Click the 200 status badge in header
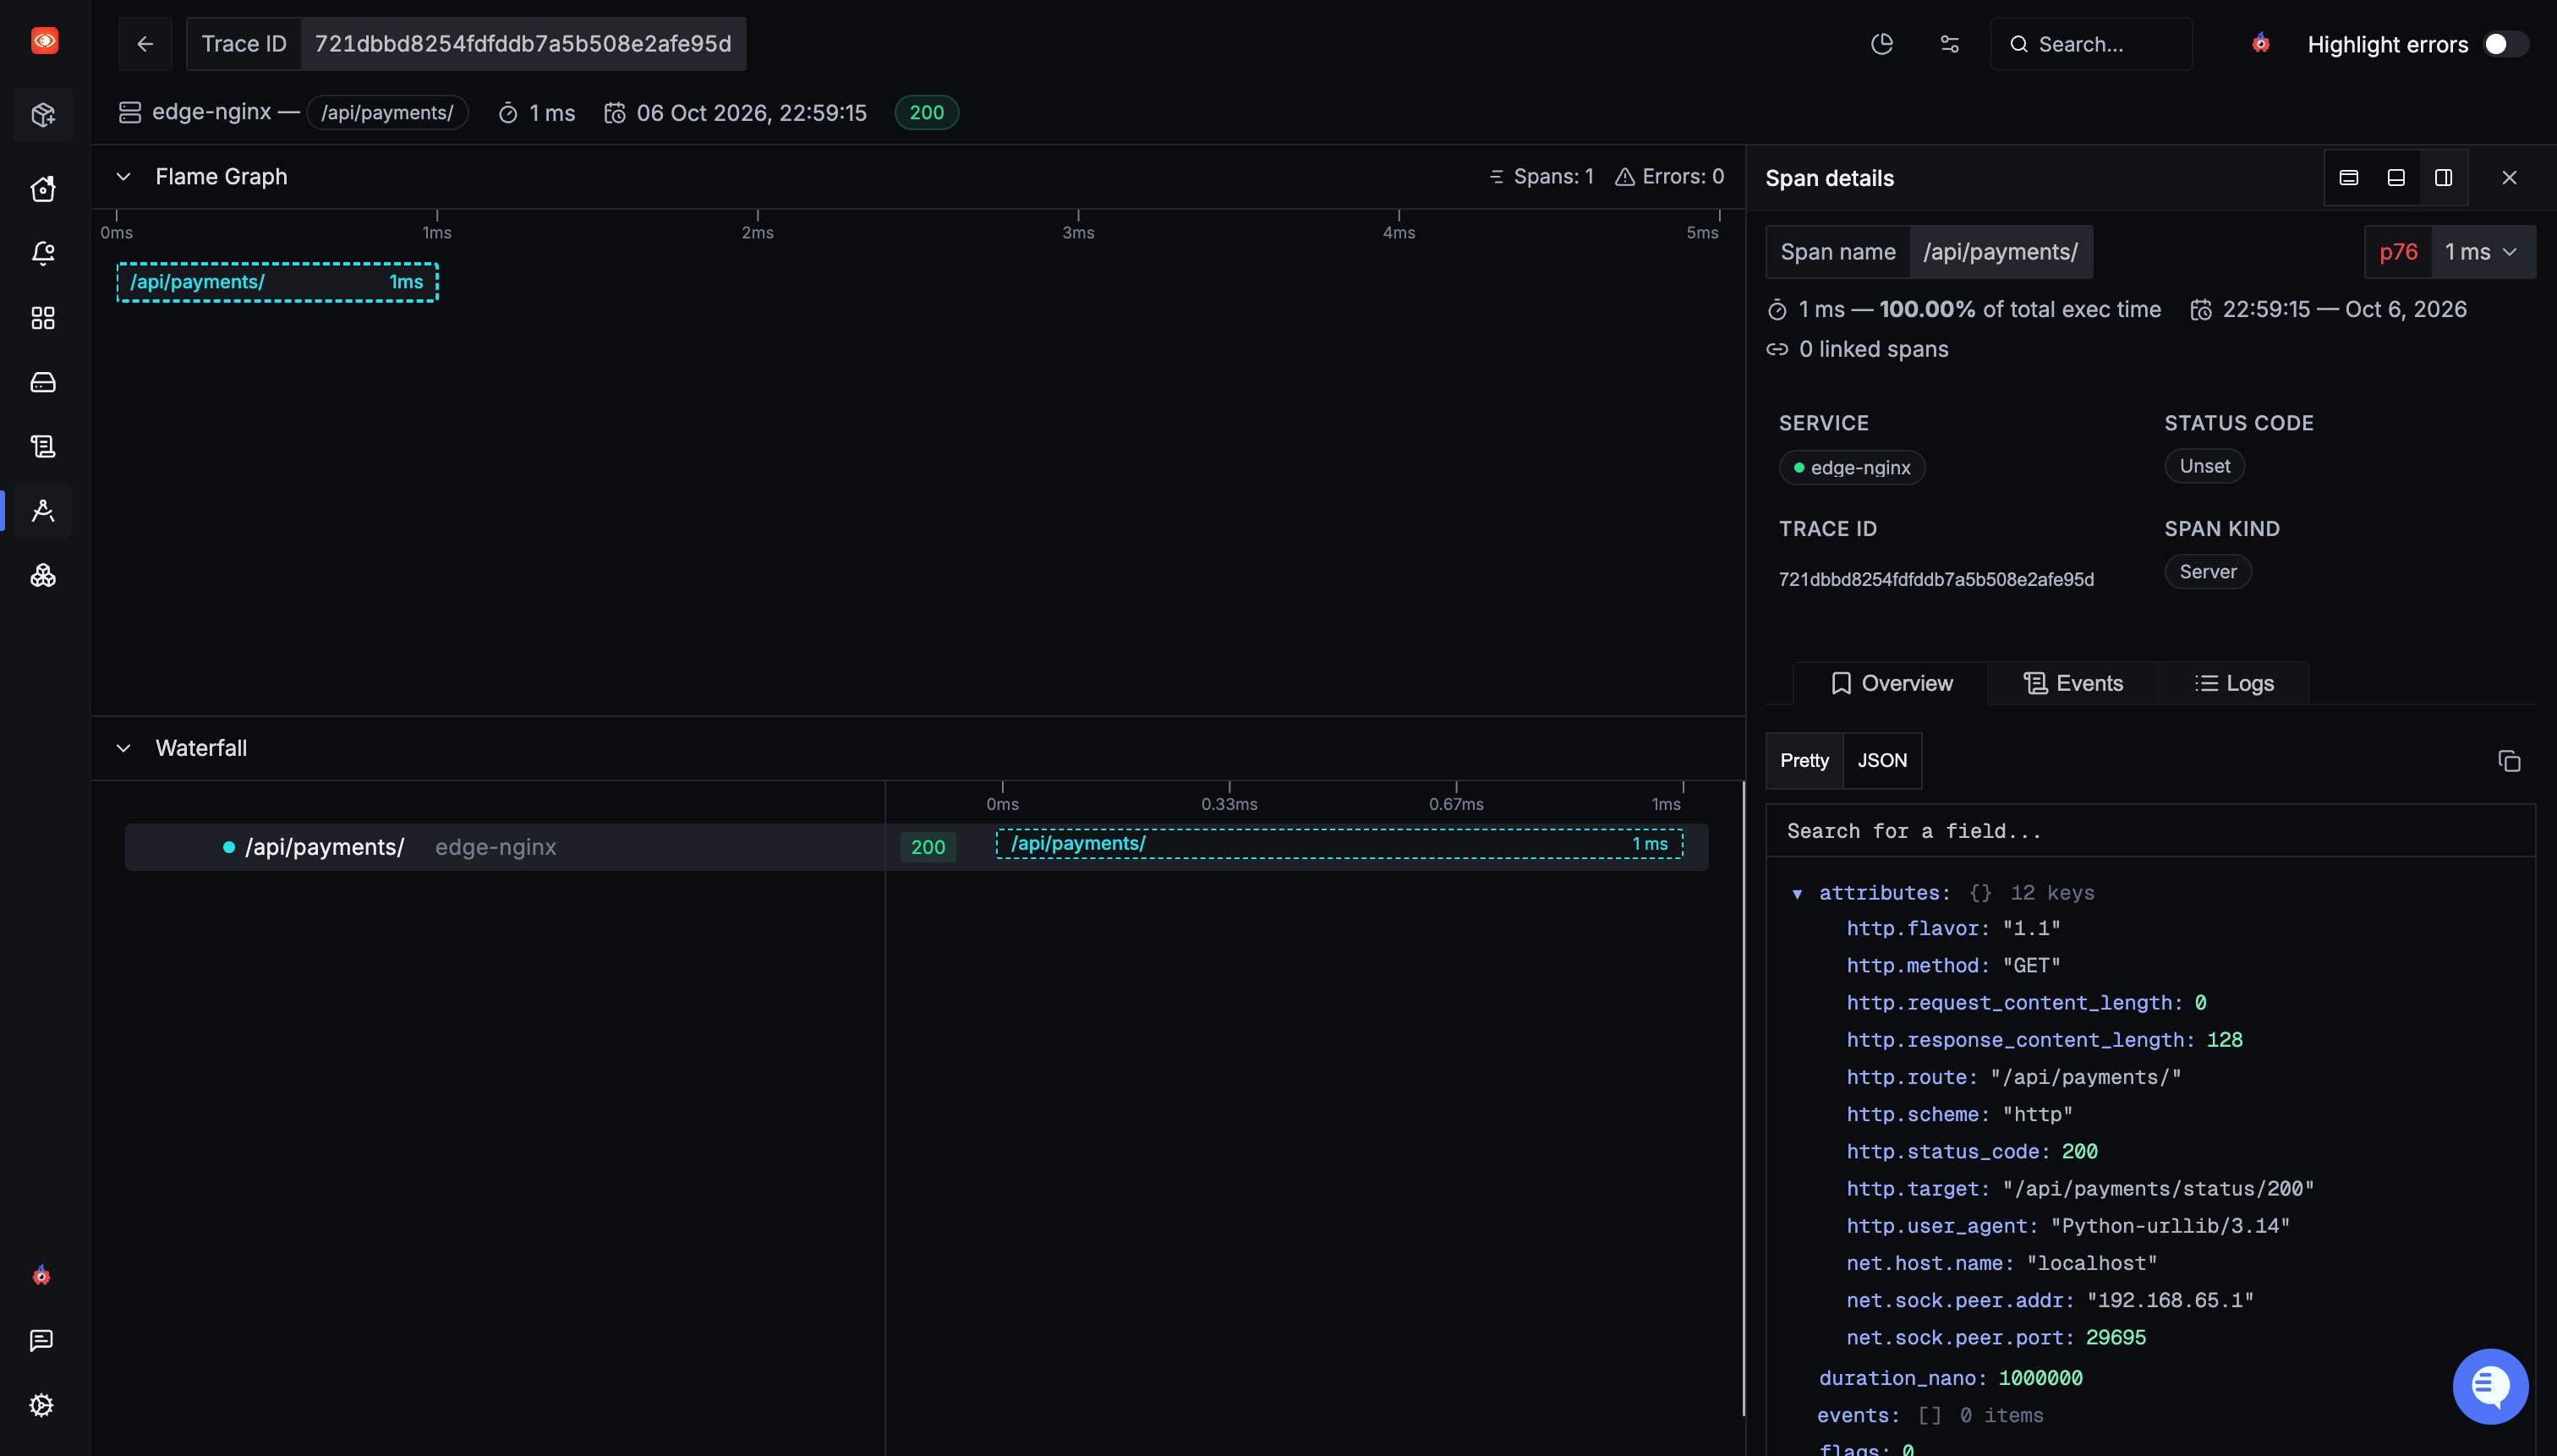The height and width of the screenshot is (1456, 2557). (926, 112)
